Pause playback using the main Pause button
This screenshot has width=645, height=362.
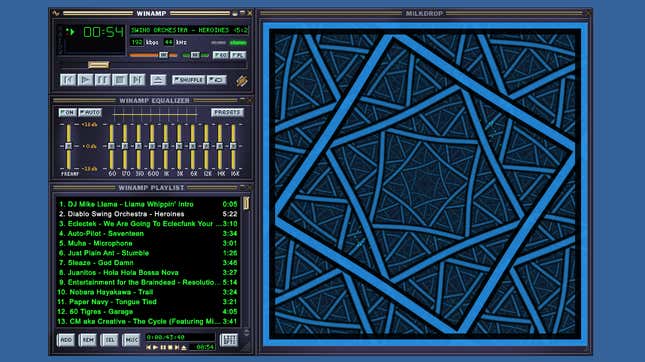pos(102,79)
